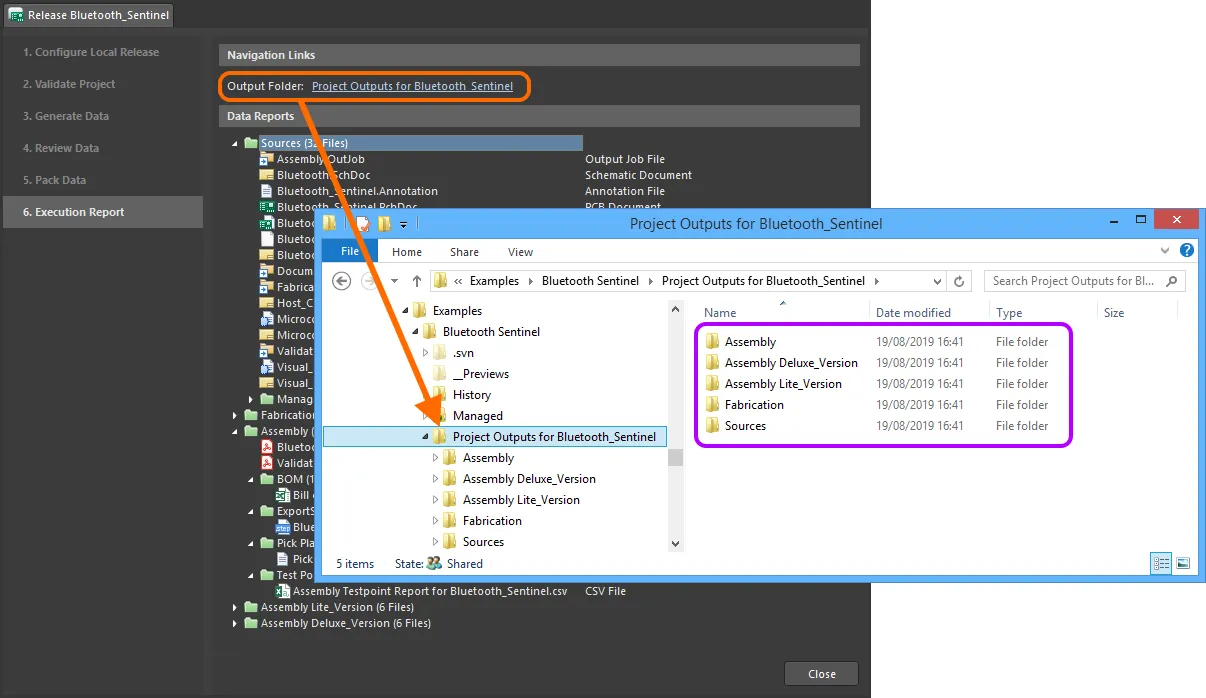
Task: Select __Previews folder in navigation tree
Action: 480,374
